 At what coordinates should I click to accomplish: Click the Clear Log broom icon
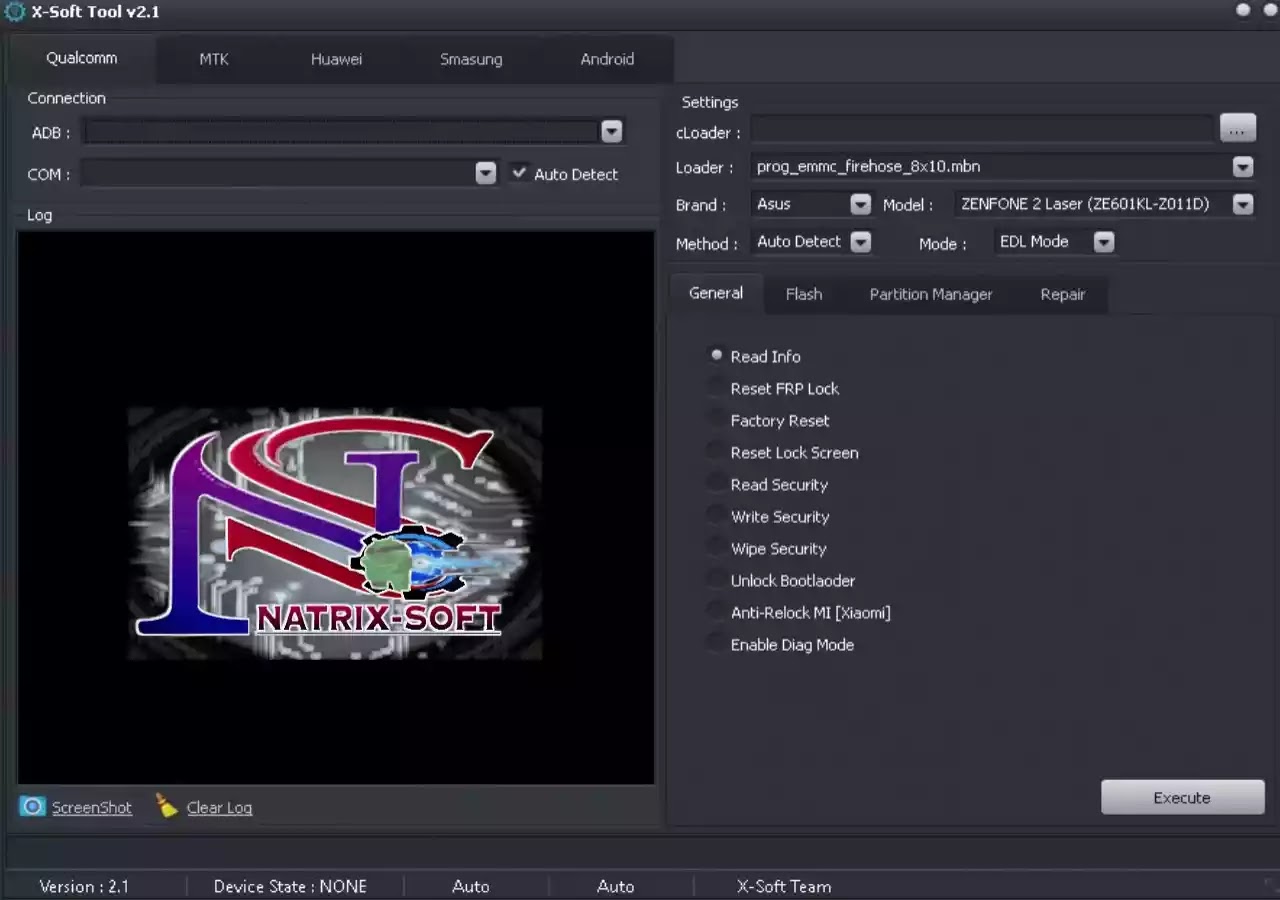[167, 806]
